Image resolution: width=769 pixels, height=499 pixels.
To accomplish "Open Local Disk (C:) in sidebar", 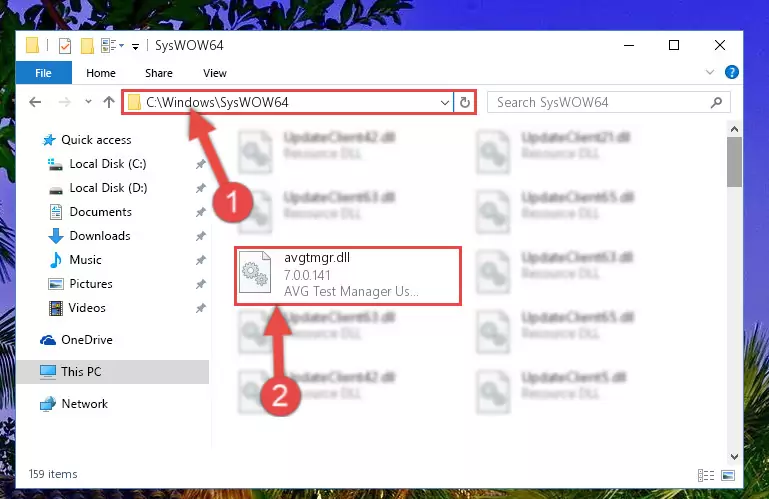I will coord(98,164).
